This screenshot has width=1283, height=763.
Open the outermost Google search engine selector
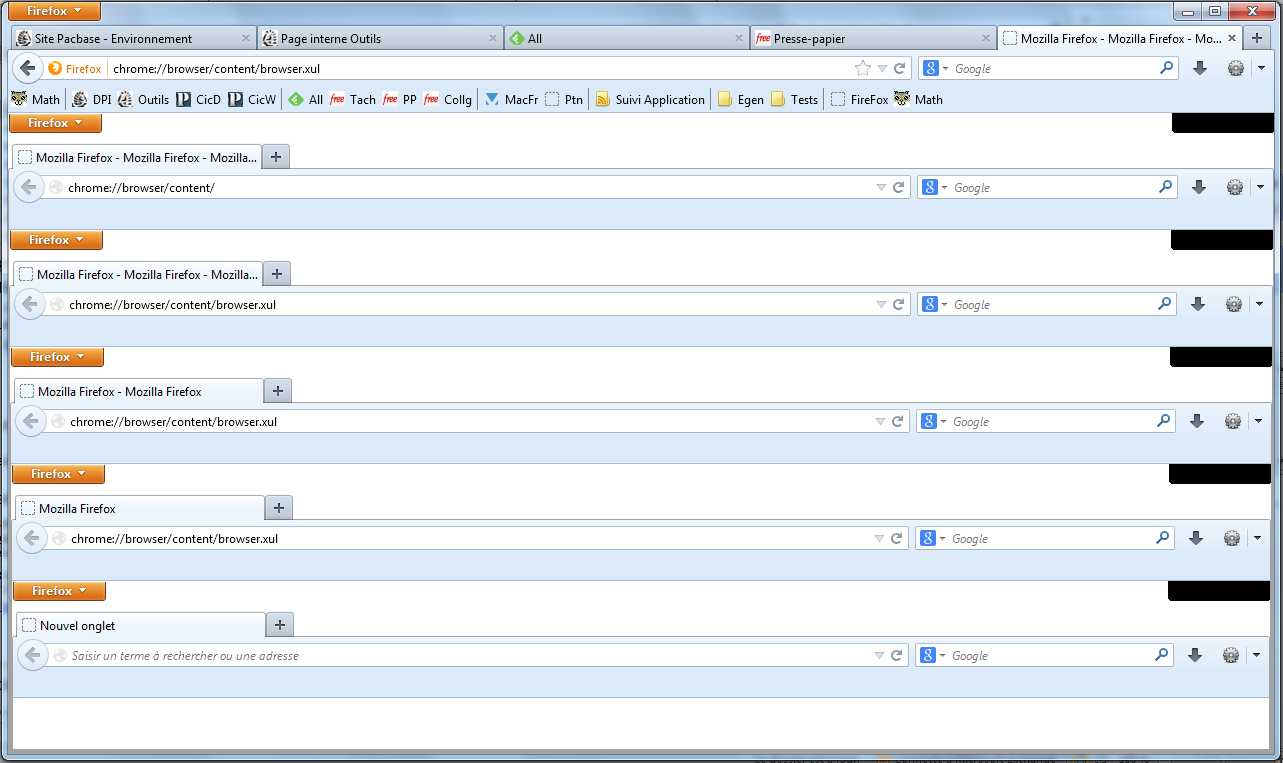pos(935,68)
